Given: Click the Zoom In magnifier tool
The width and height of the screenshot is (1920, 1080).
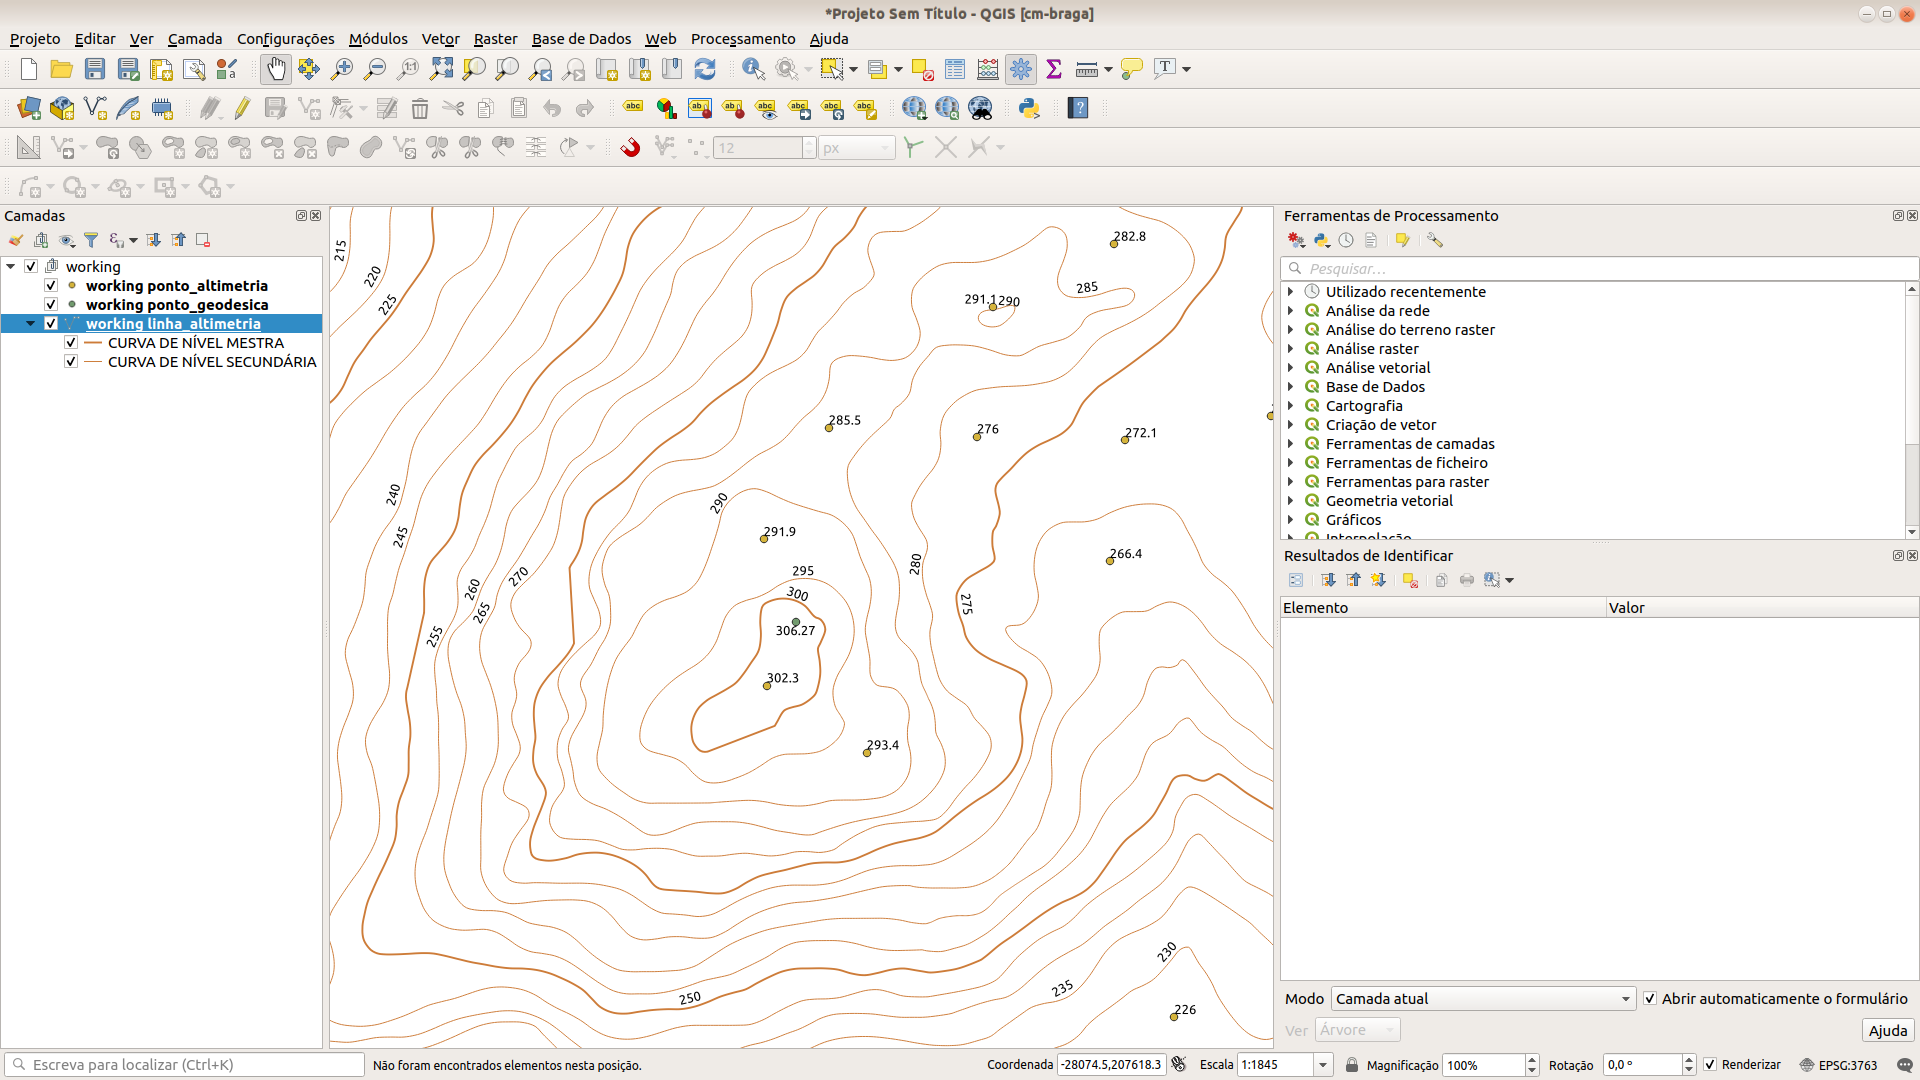Looking at the screenshot, I should pyautogui.click(x=342, y=69).
